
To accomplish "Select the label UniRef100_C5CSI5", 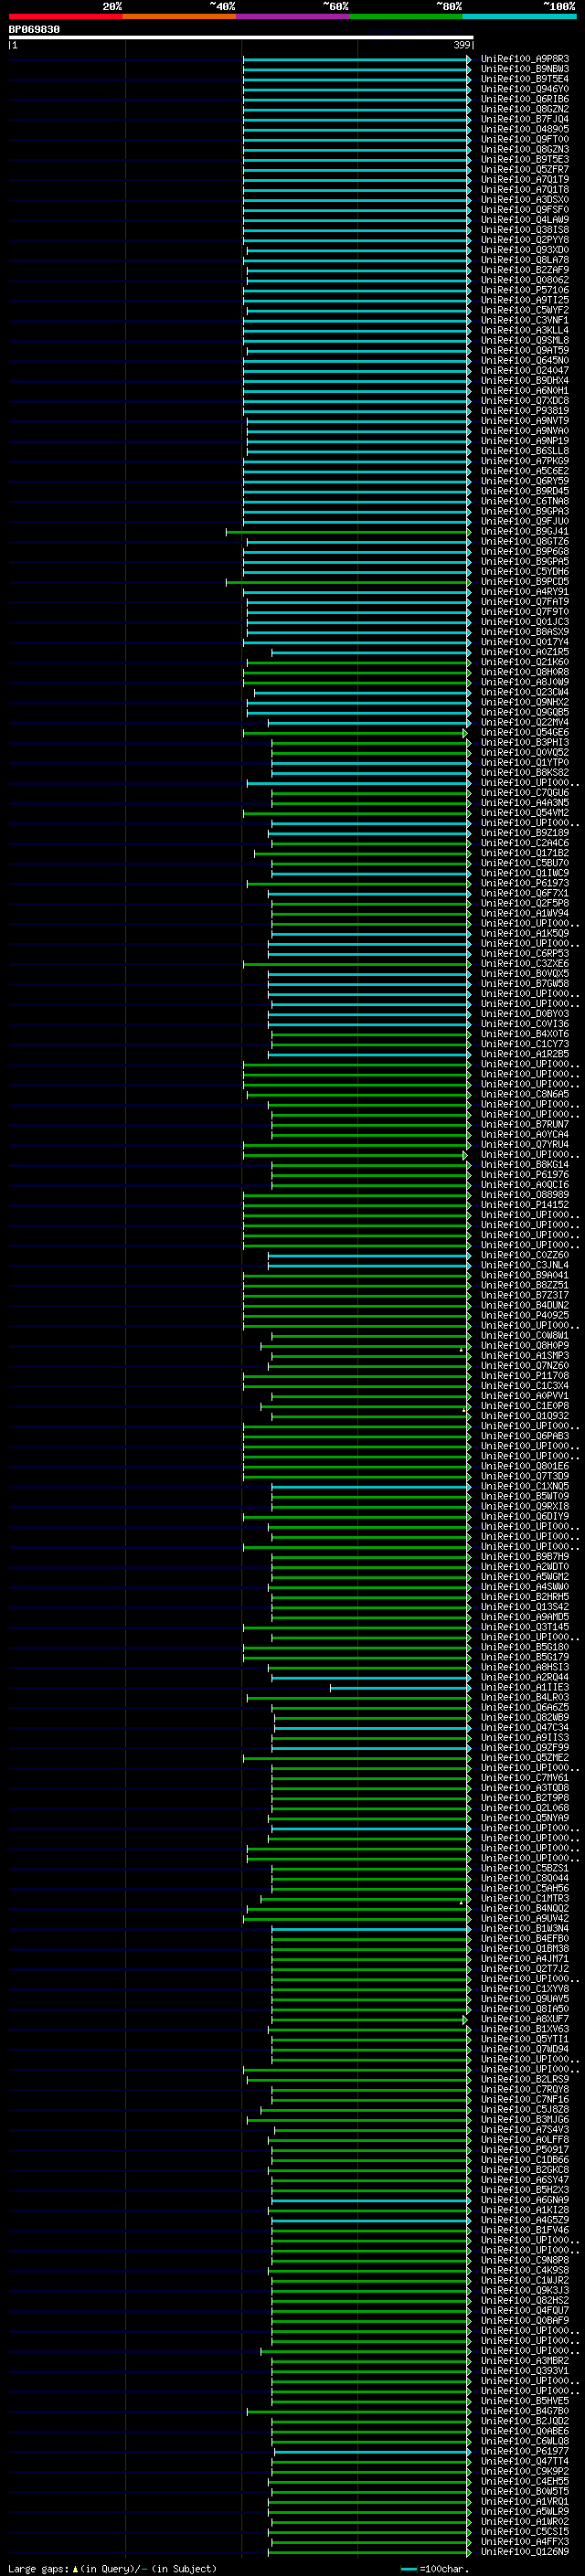I will (x=525, y=2531).
